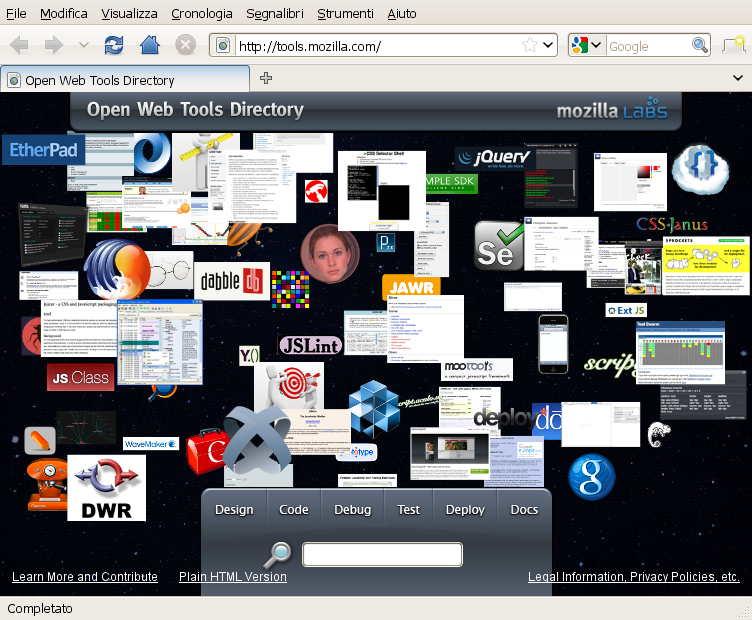Filter tools by Deploy category
Viewport: 752px width, 620px height.
click(x=465, y=509)
